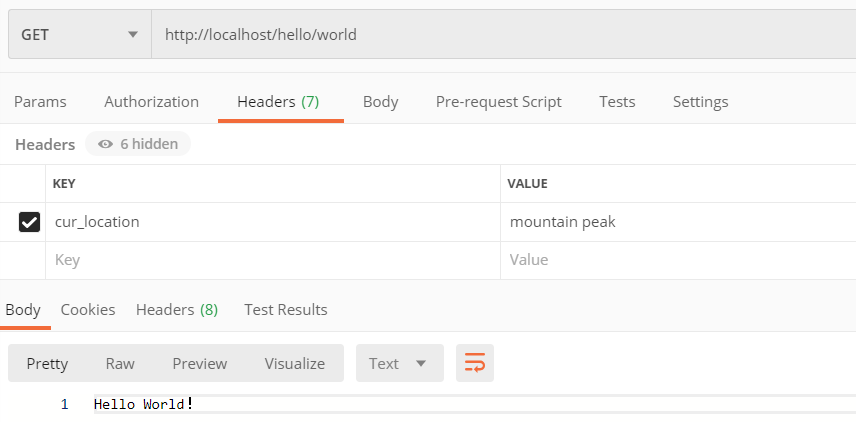856x422 pixels.
Task: Open the GET method dropdown
Action: 80,34
